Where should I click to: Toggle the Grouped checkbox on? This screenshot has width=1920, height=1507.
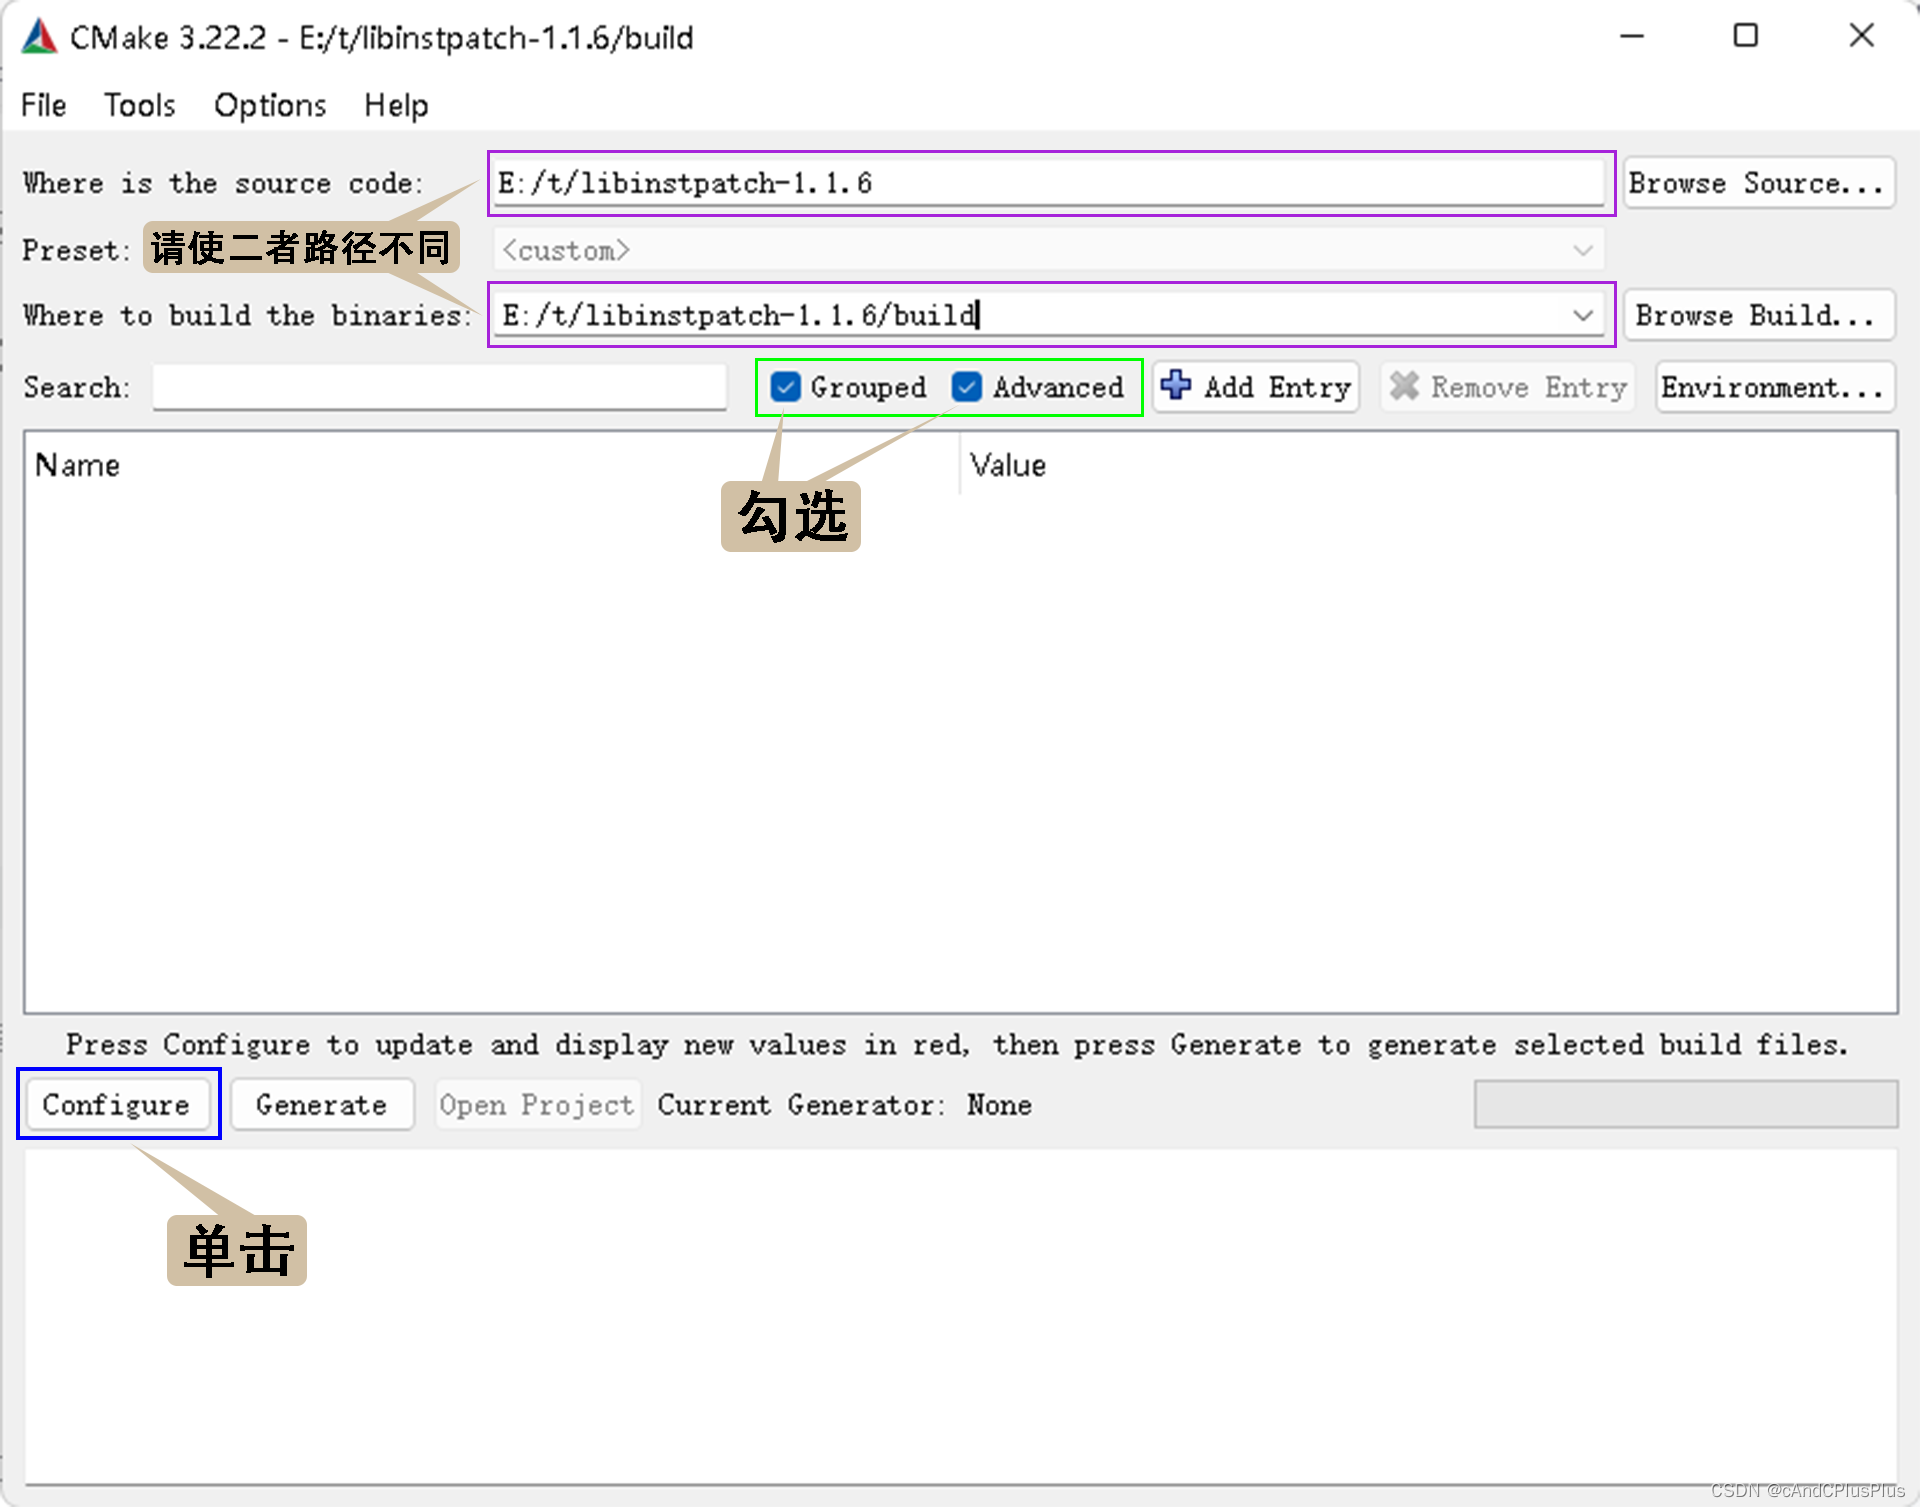[785, 386]
